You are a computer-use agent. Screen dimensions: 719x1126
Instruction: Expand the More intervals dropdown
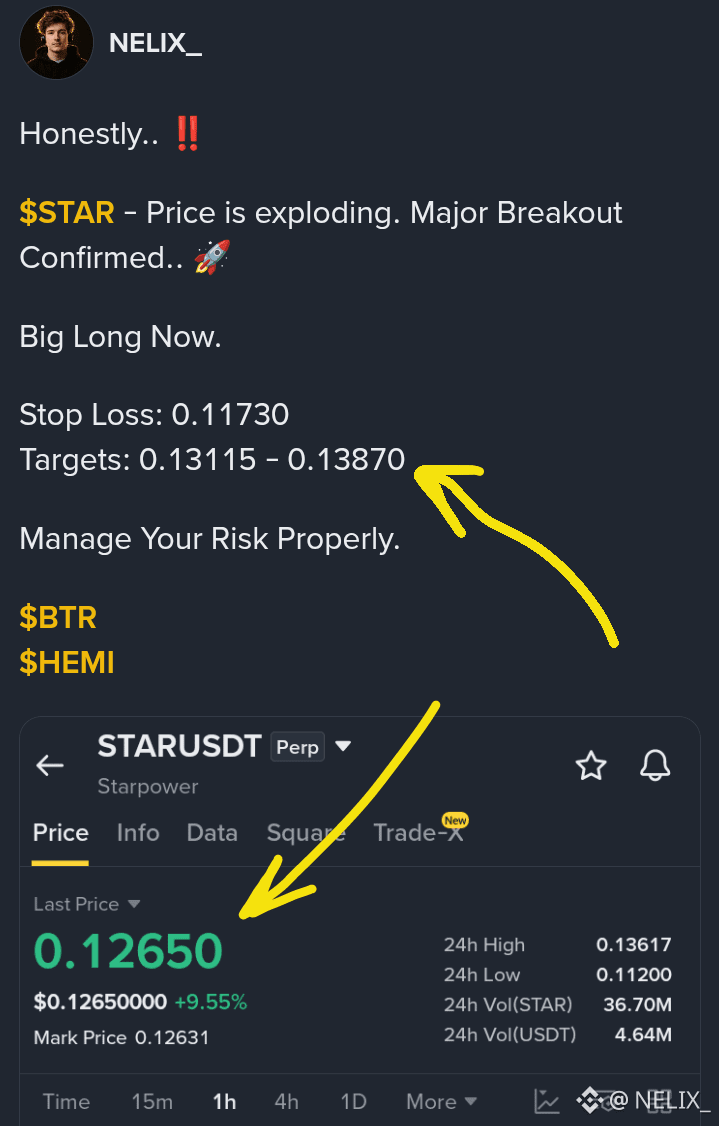[x=441, y=1102]
